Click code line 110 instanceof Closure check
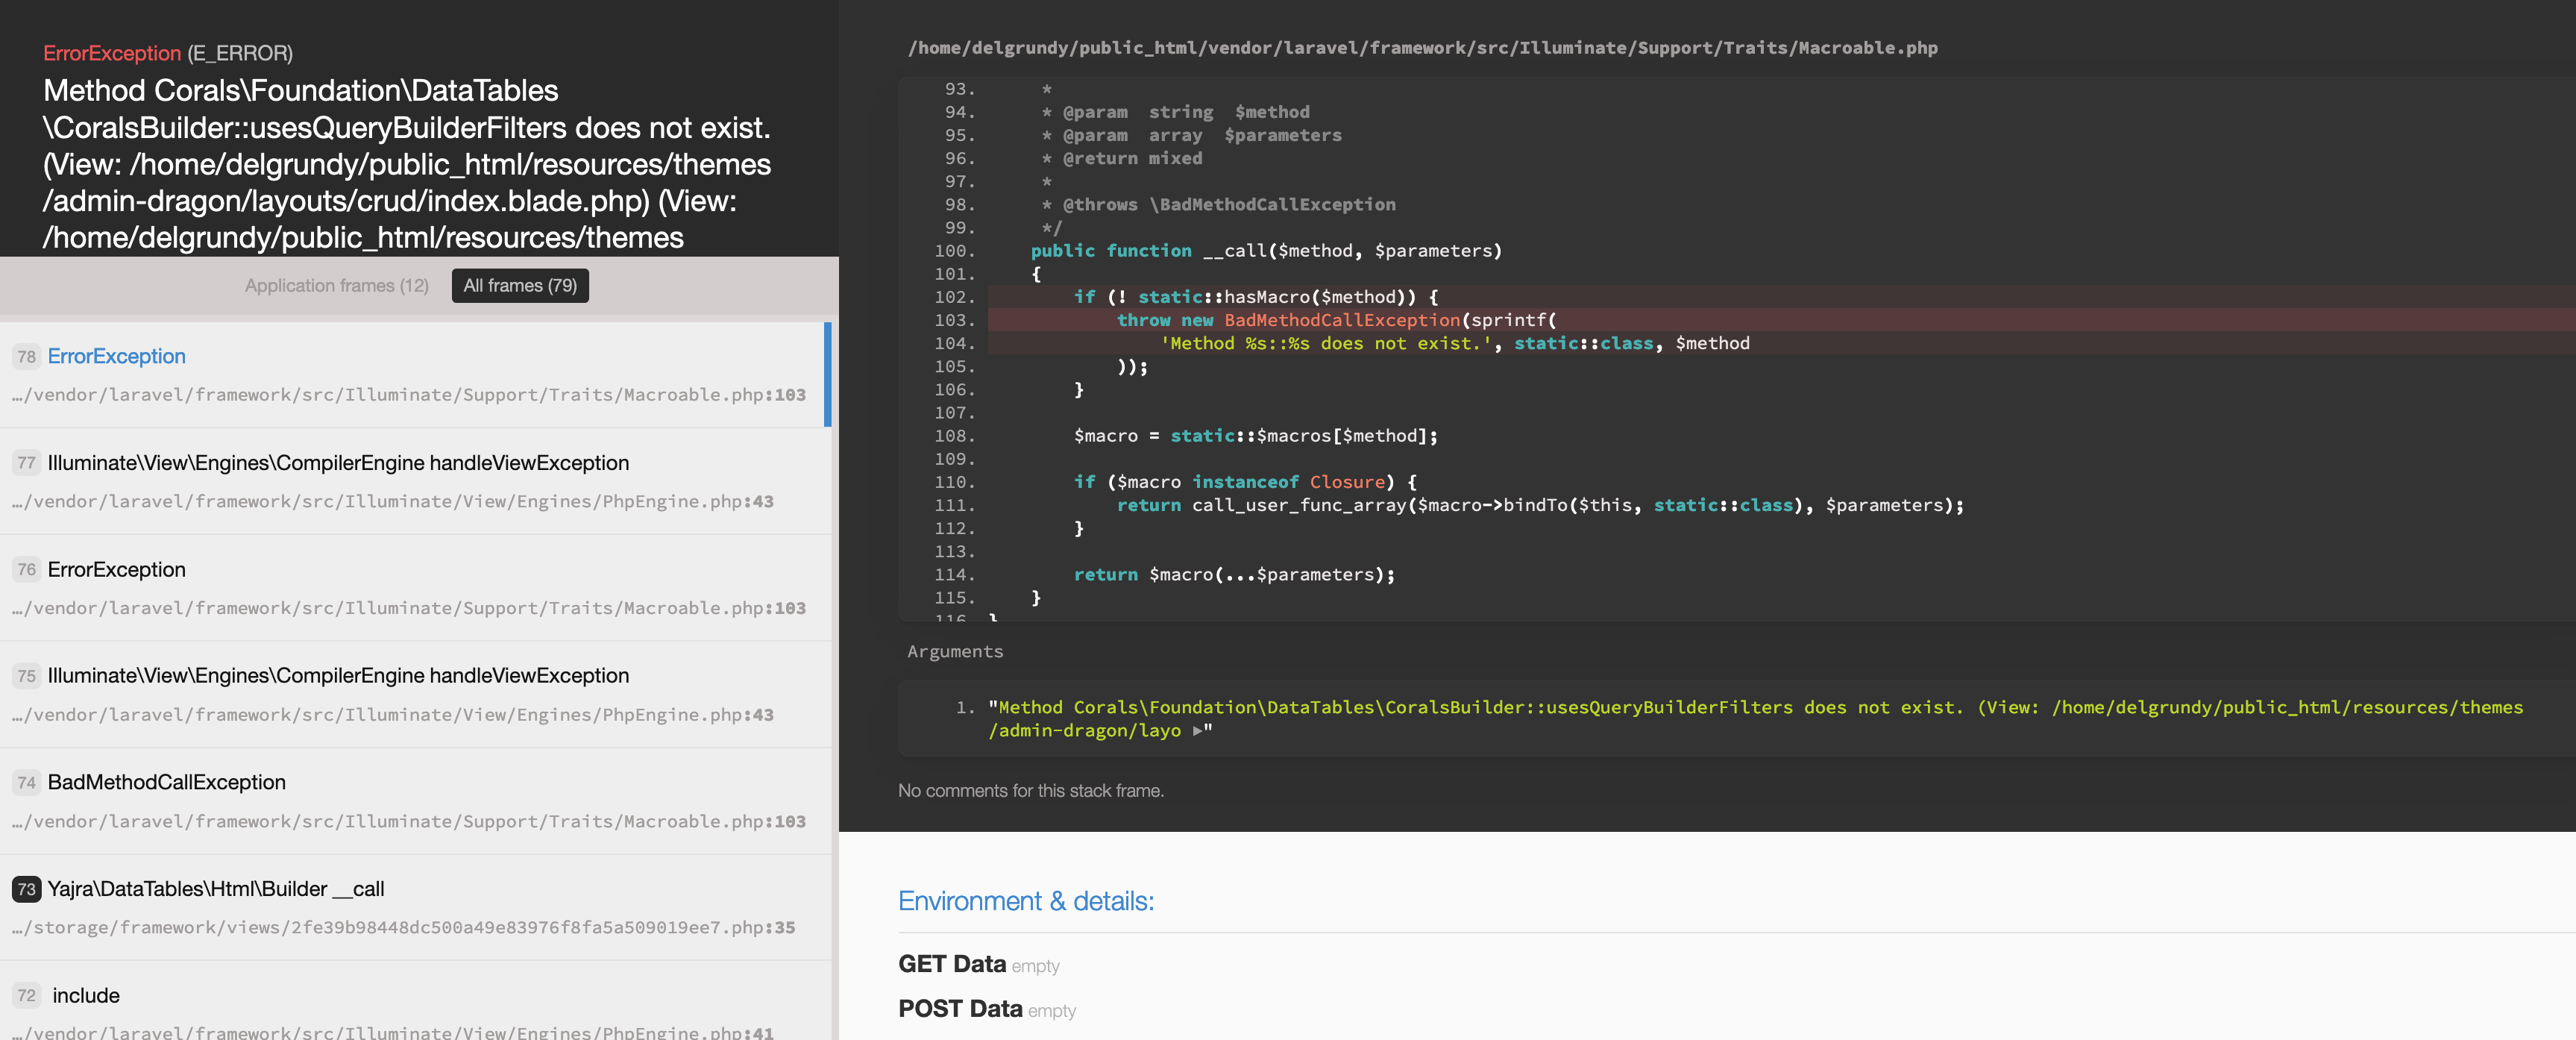The image size is (2576, 1040). pos(1245,482)
